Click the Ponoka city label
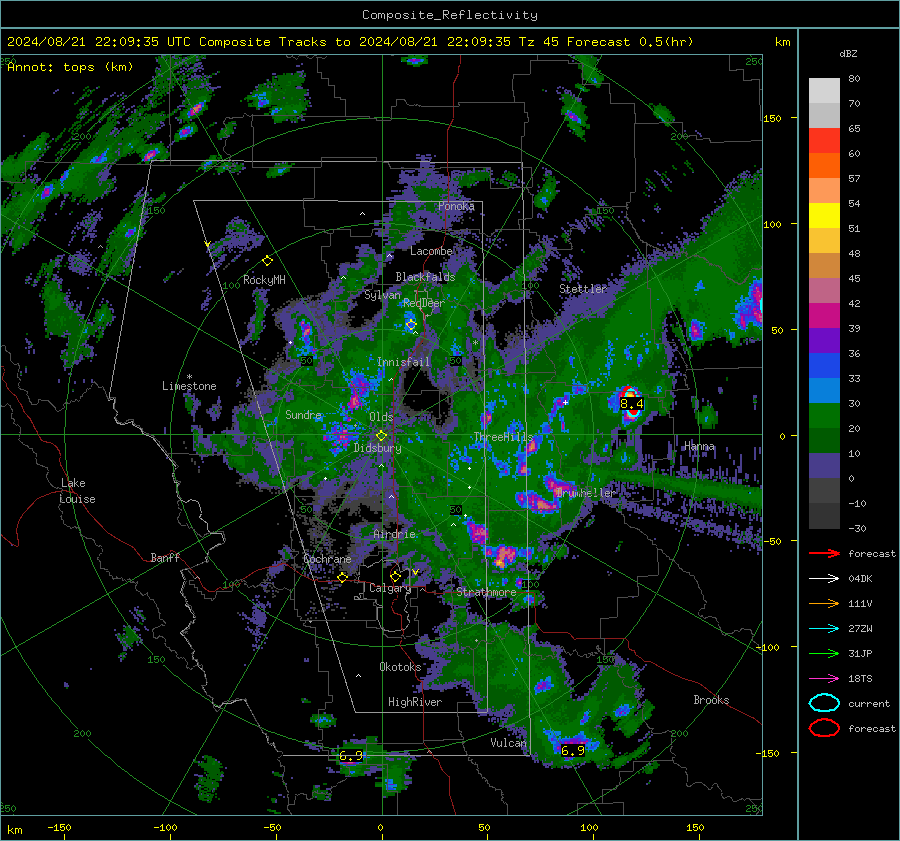The height and width of the screenshot is (841, 900). [456, 206]
